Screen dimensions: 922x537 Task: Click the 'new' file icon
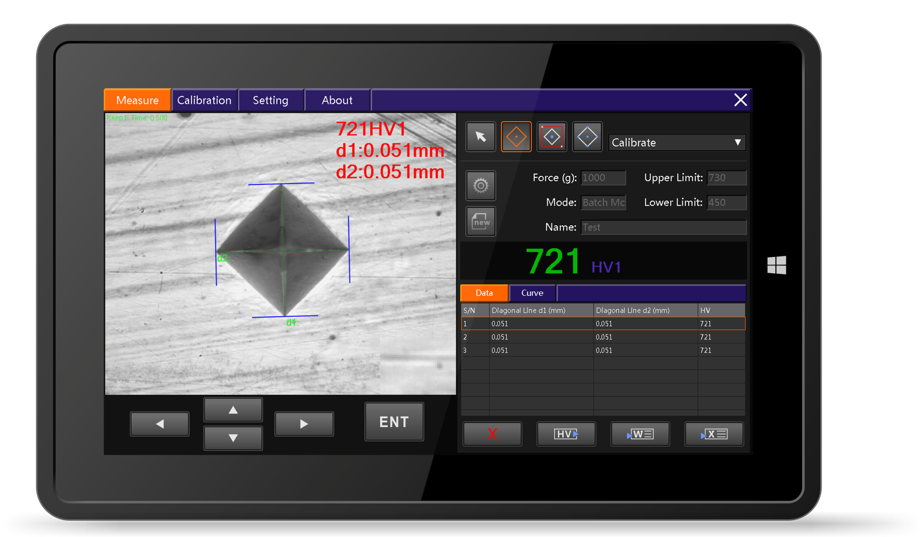point(481,221)
